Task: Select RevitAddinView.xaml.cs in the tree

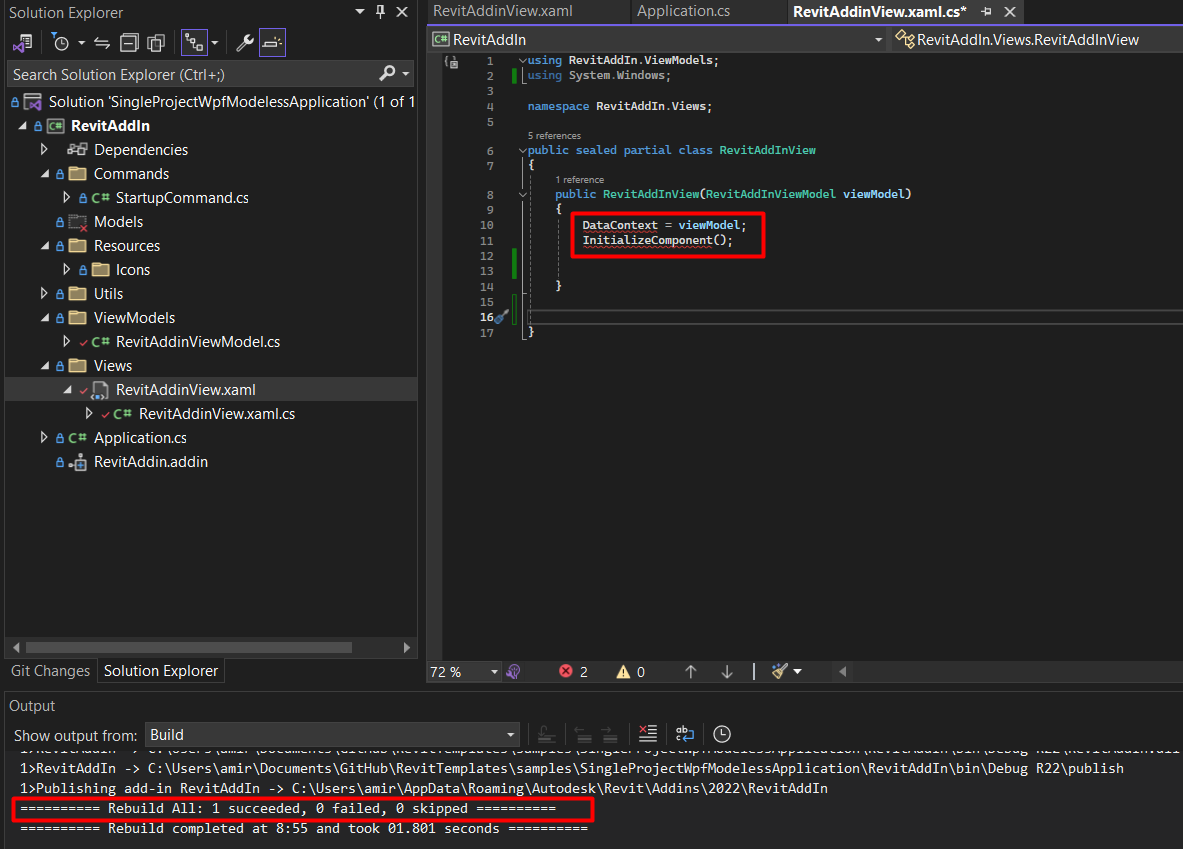Action: [217, 414]
